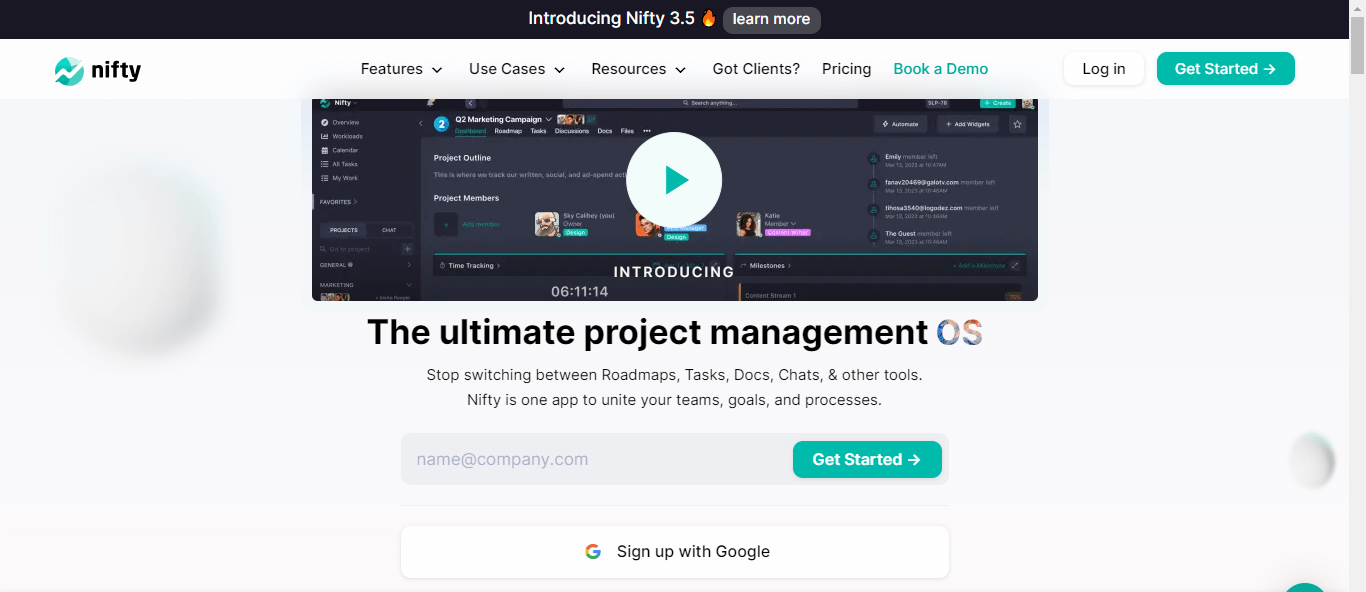The image size is (1366, 592).
Task: Click the Introducing Nifty 3.5 banner text
Action: tap(611, 19)
